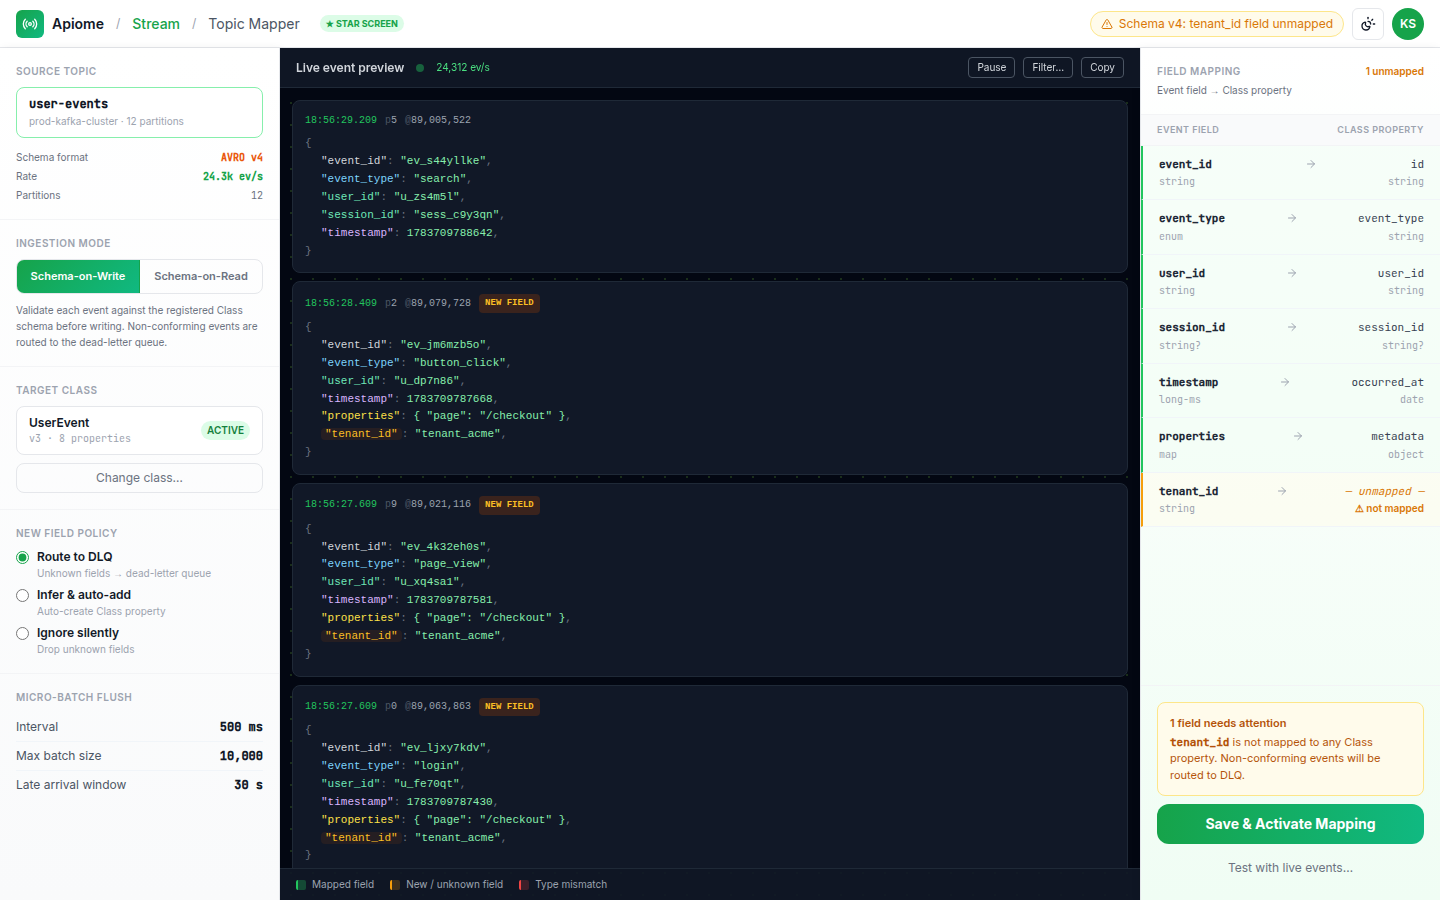This screenshot has height=900, width=1440.
Task: Click the Late arrival window value 30 s
Action: [x=248, y=785]
